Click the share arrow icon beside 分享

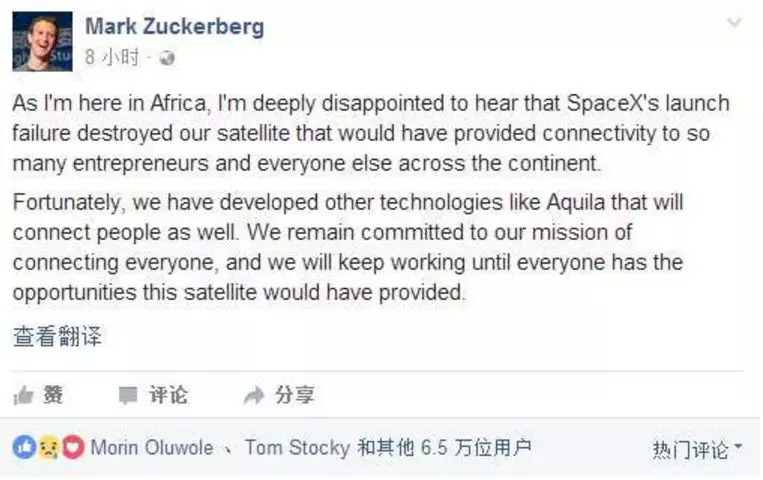pos(254,396)
